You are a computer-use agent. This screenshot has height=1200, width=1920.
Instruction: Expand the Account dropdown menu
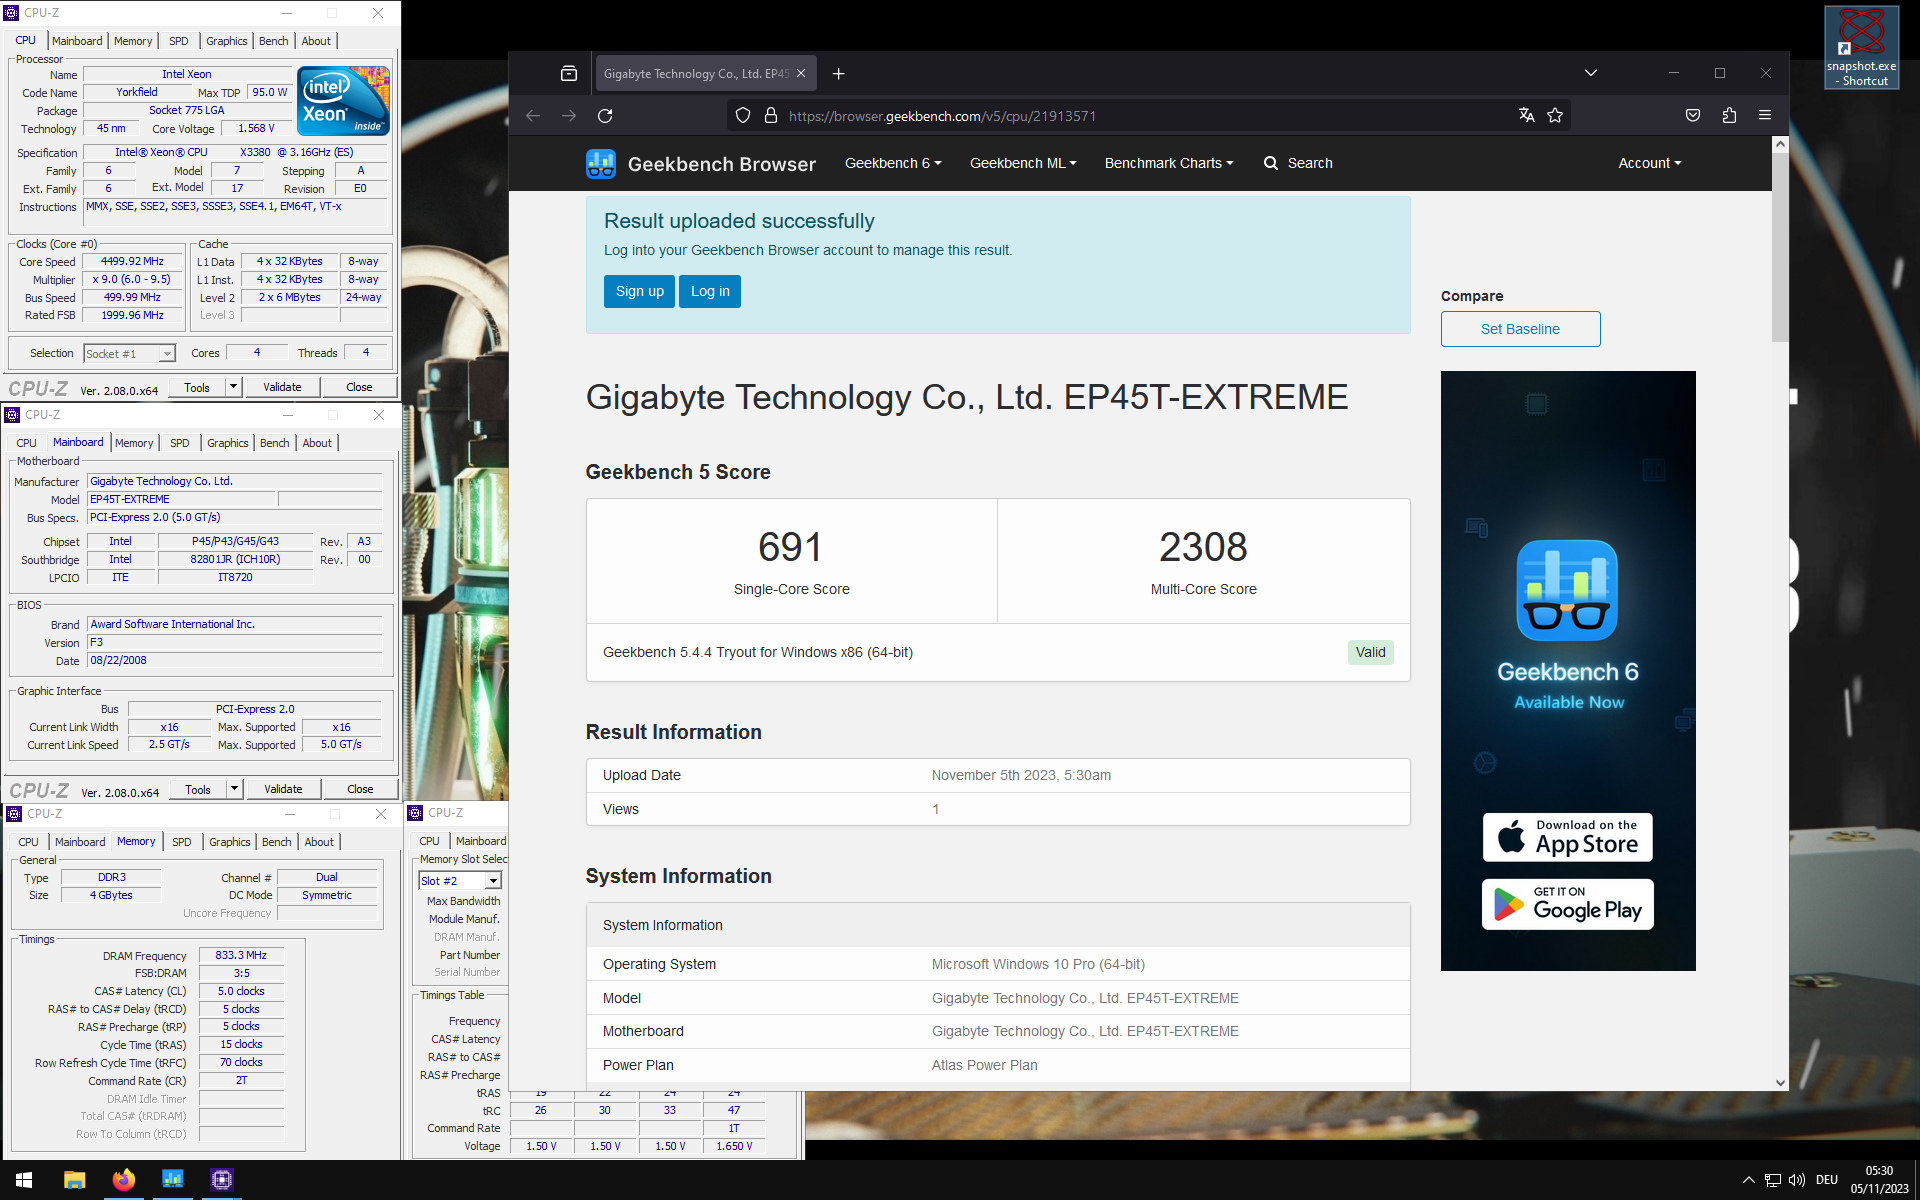coord(1650,163)
